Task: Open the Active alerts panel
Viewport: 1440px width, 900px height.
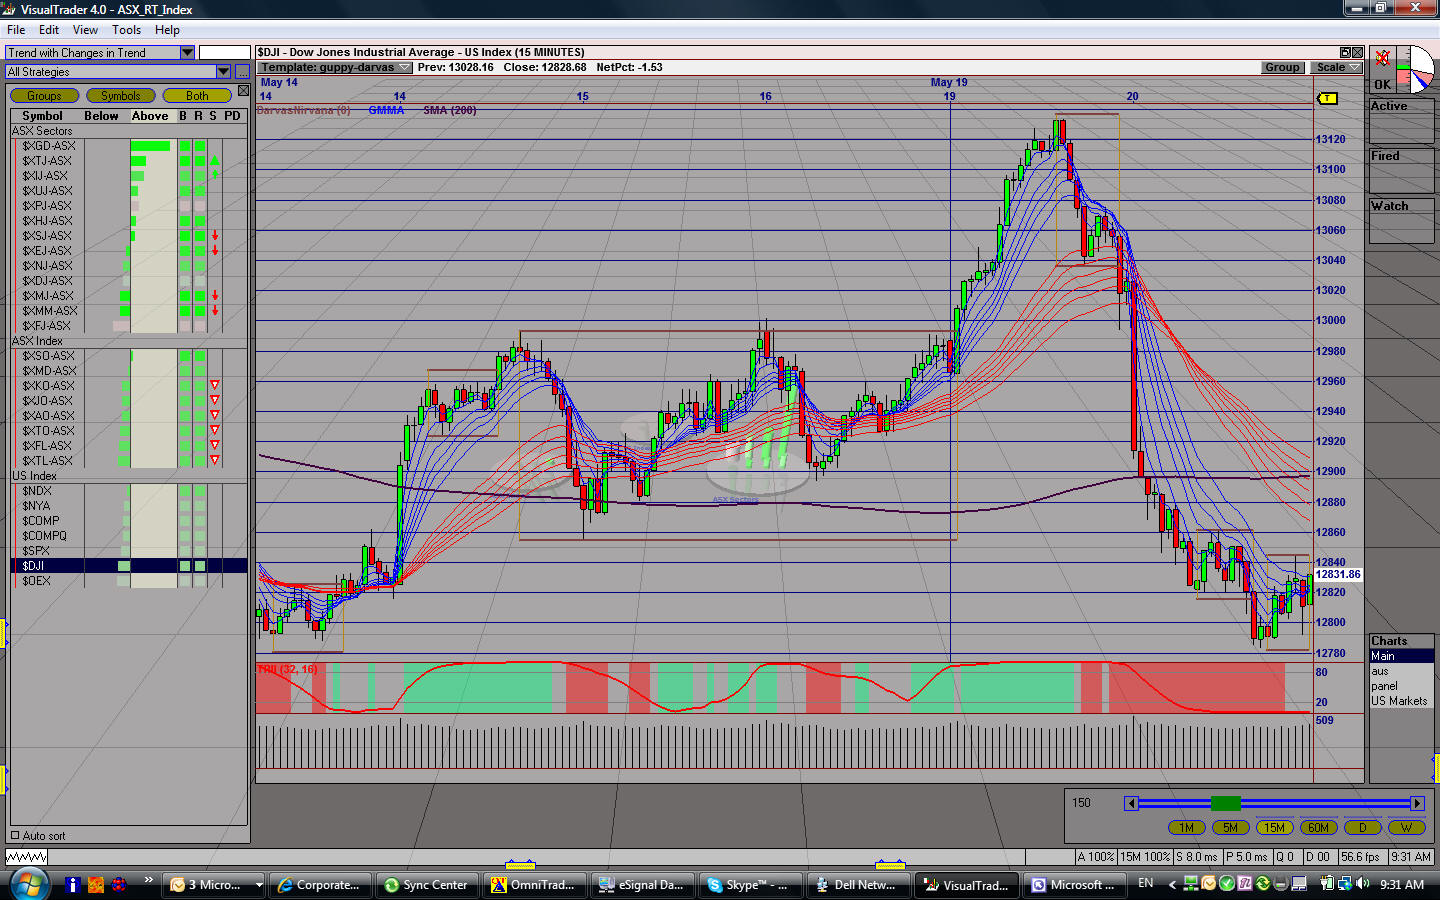Action: click(1402, 120)
